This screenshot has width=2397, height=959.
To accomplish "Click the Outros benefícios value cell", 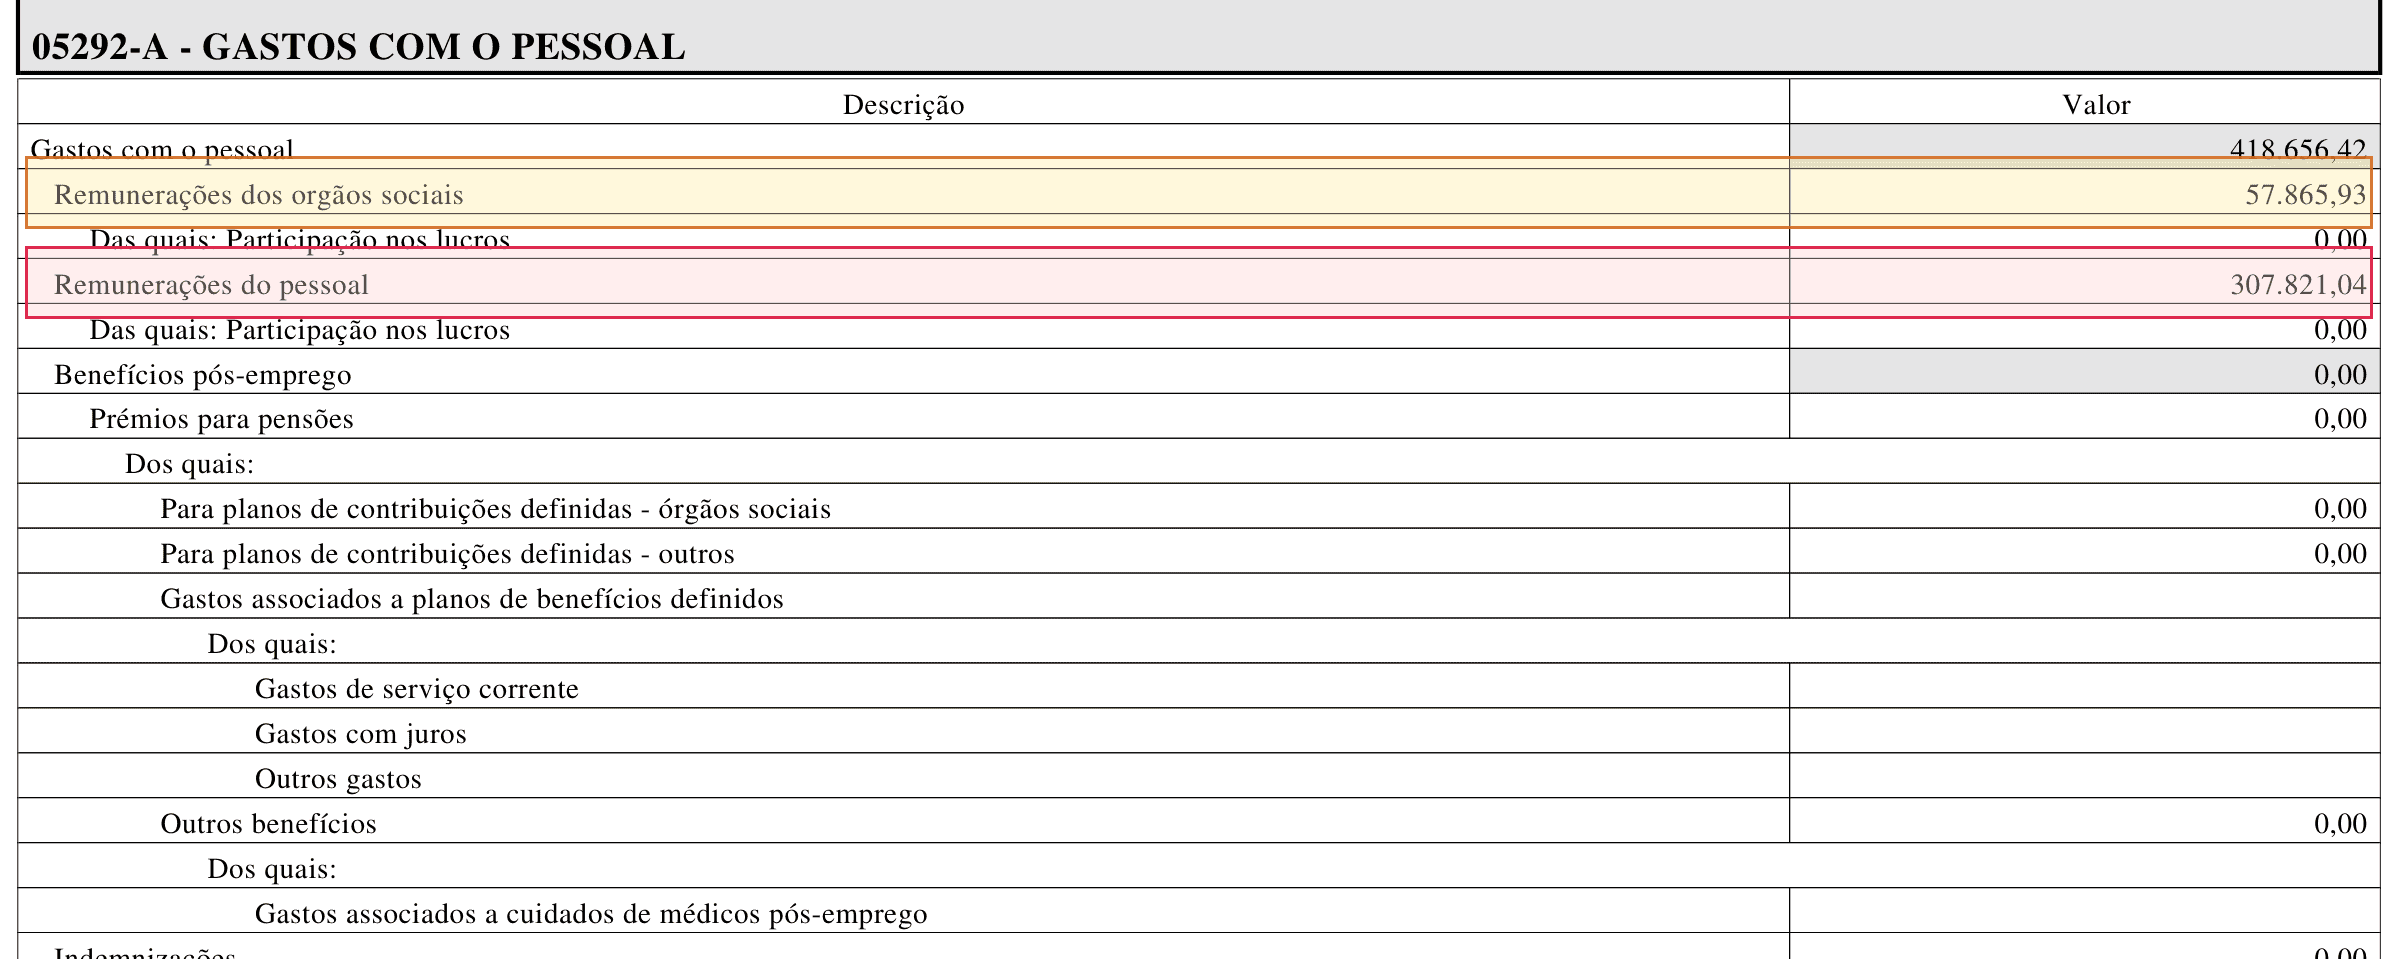I will pyautogui.click(x=2084, y=821).
